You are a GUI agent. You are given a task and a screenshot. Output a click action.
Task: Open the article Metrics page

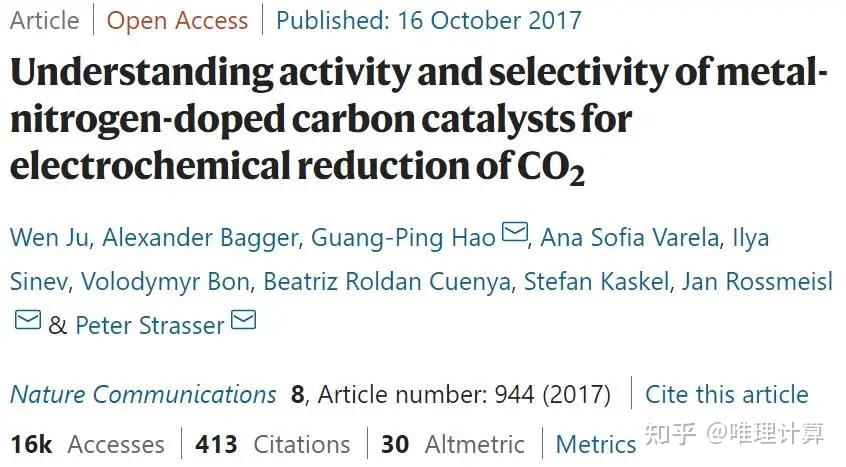tap(596, 444)
